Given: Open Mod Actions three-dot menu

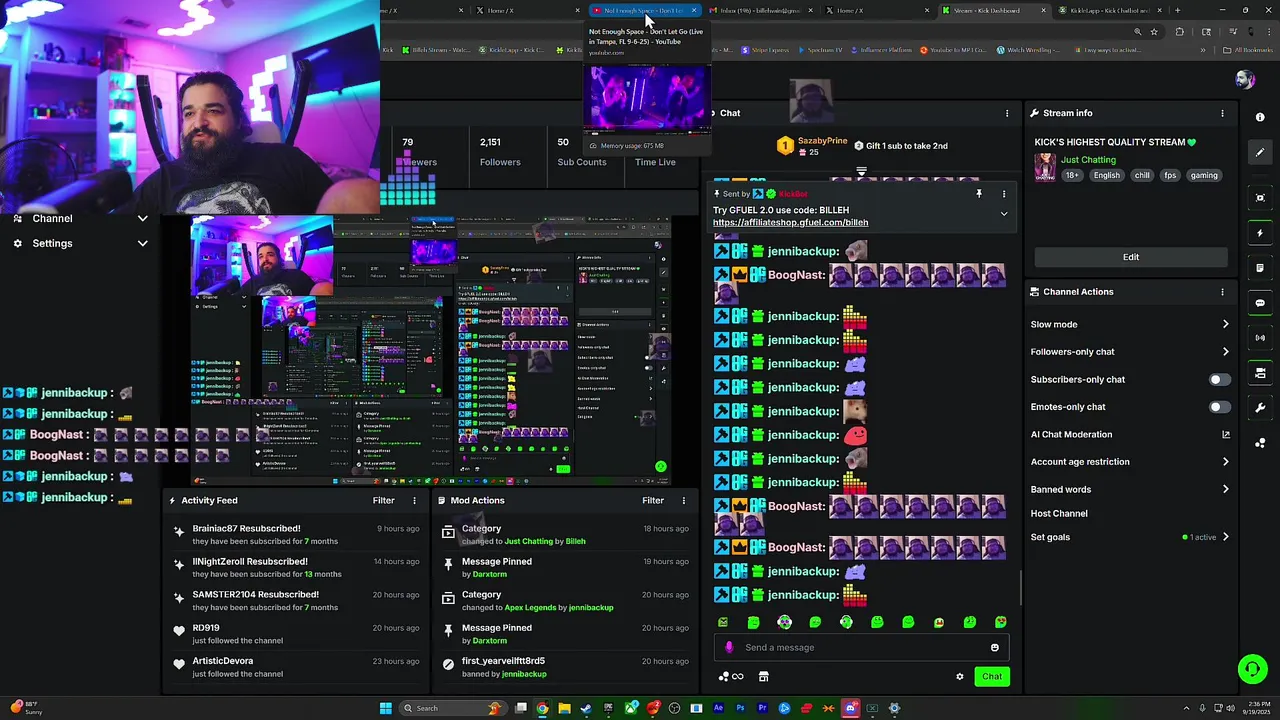Looking at the screenshot, I should click(x=684, y=500).
